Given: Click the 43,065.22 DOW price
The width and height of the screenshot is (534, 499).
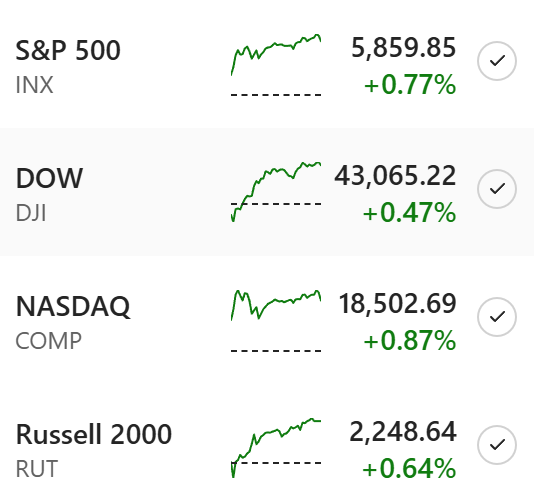Looking at the screenshot, I should click(395, 176).
